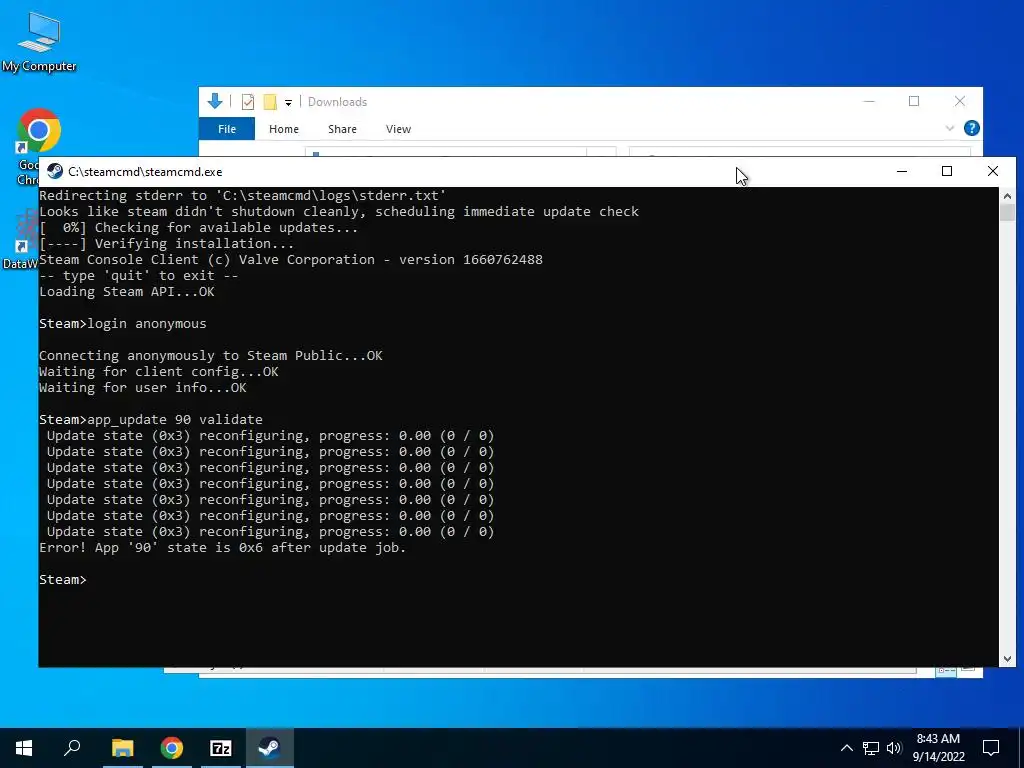This screenshot has width=1024, height=768.
Task: Switch to the Home tab in Downloads
Action: [283, 129]
